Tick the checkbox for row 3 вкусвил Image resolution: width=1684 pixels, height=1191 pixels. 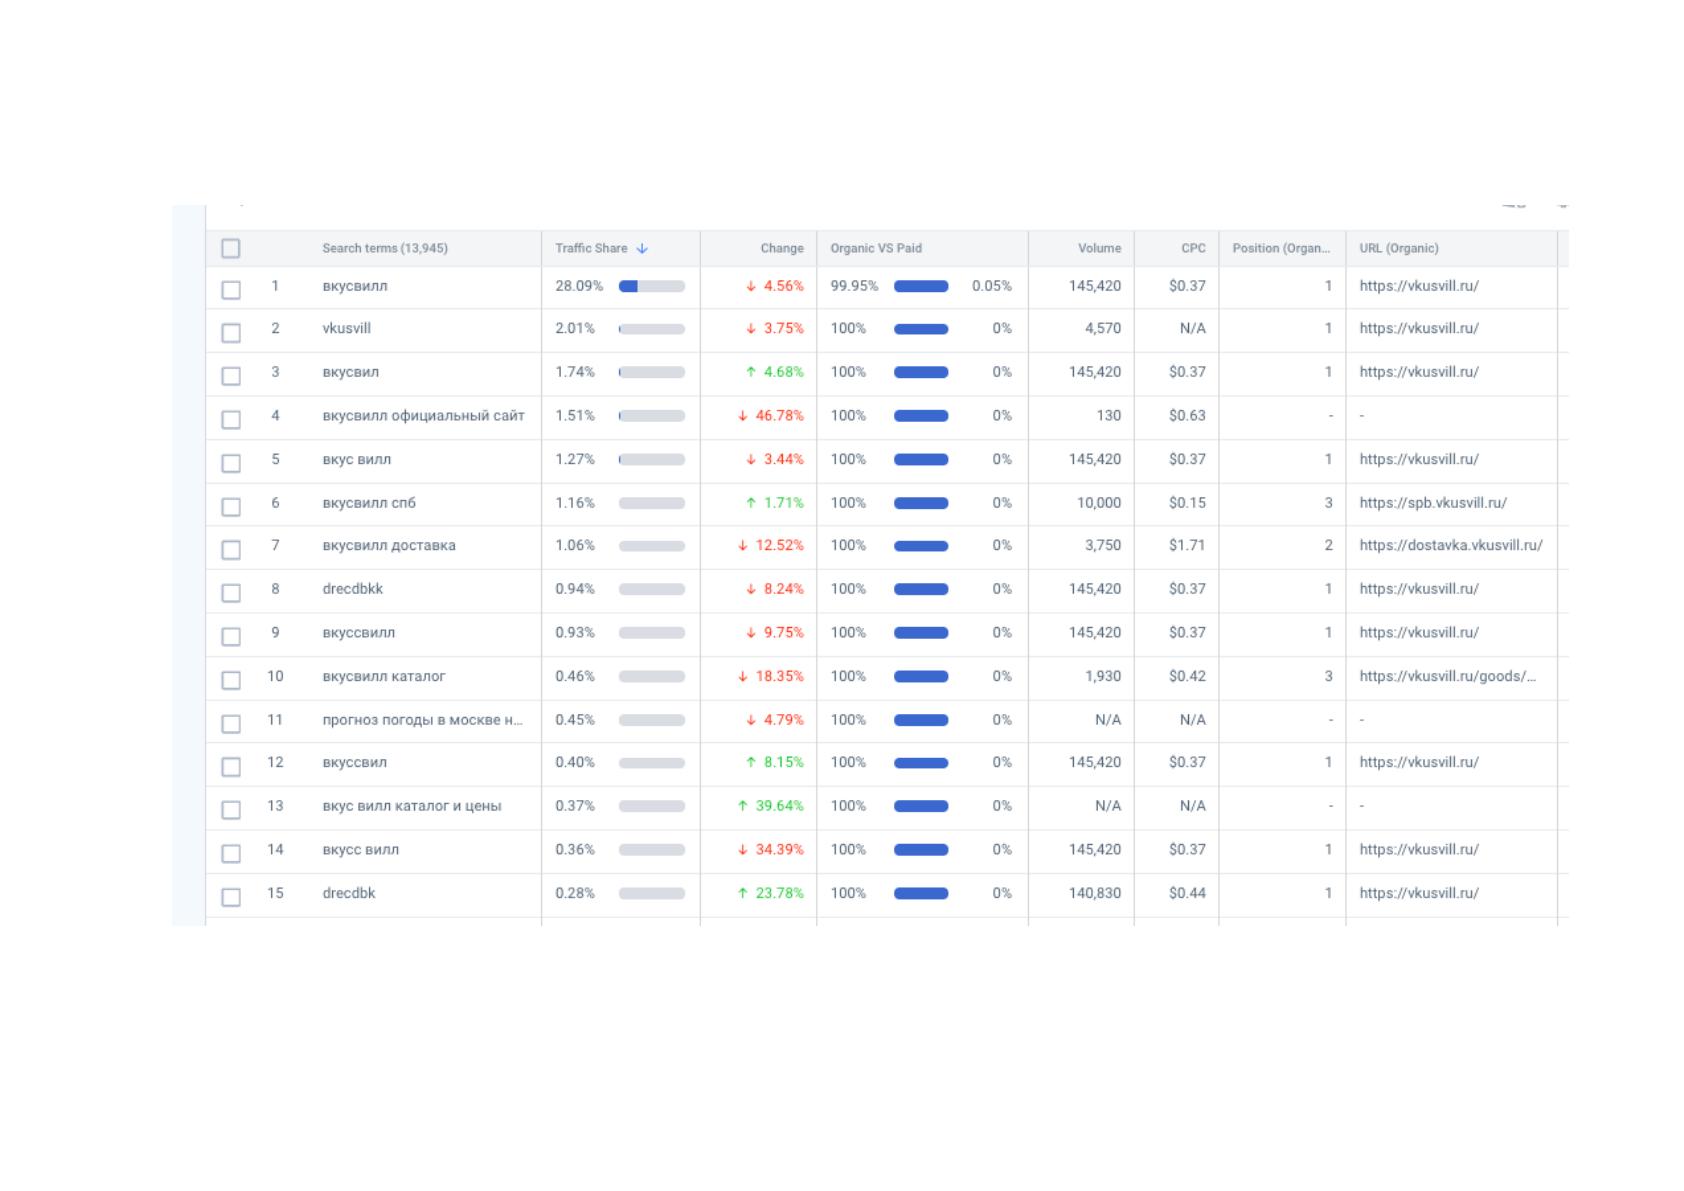(231, 376)
